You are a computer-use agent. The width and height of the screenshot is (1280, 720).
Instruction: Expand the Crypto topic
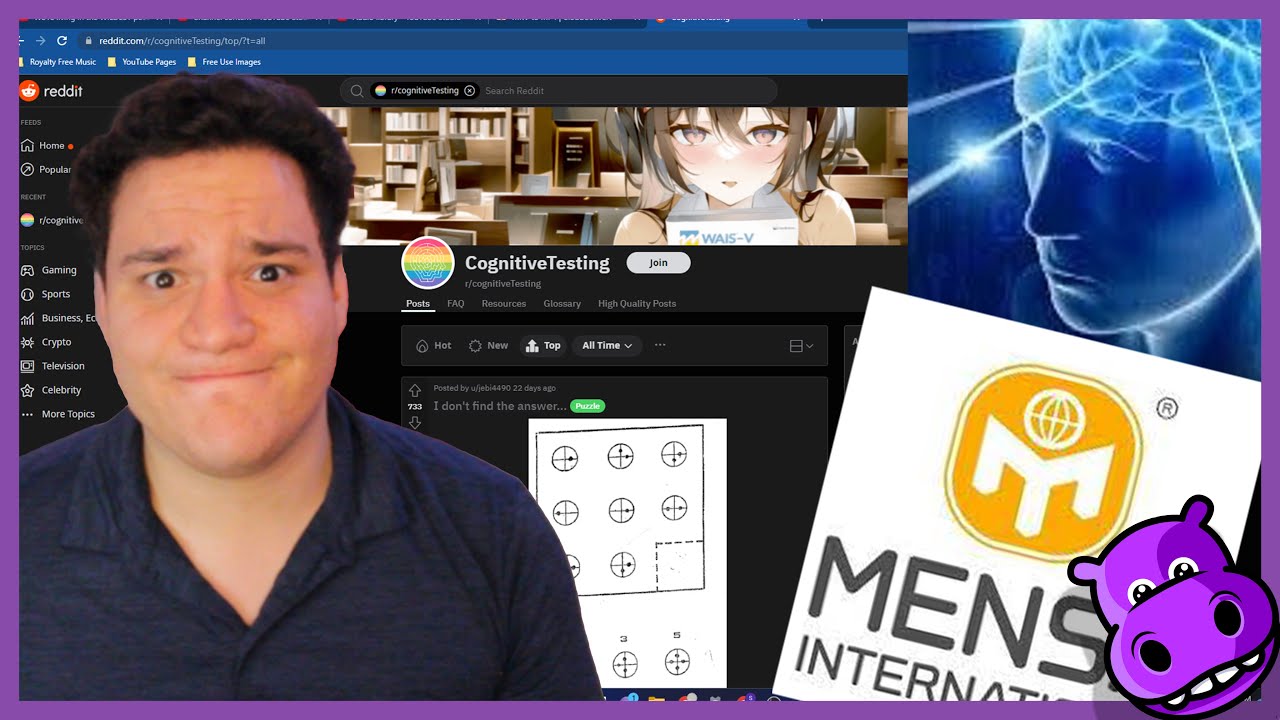(48, 342)
